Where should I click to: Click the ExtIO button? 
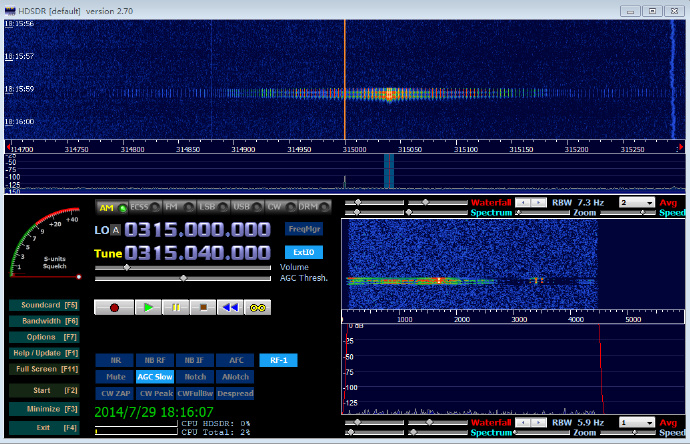pos(304,253)
